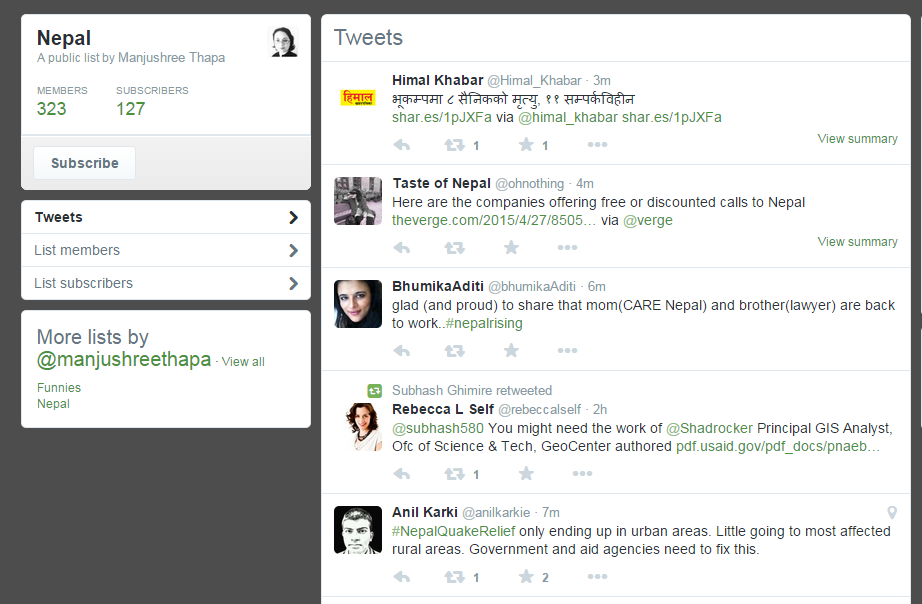Reply to Taste of Nepal tweet
922x604 pixels.
pos(402,248)
